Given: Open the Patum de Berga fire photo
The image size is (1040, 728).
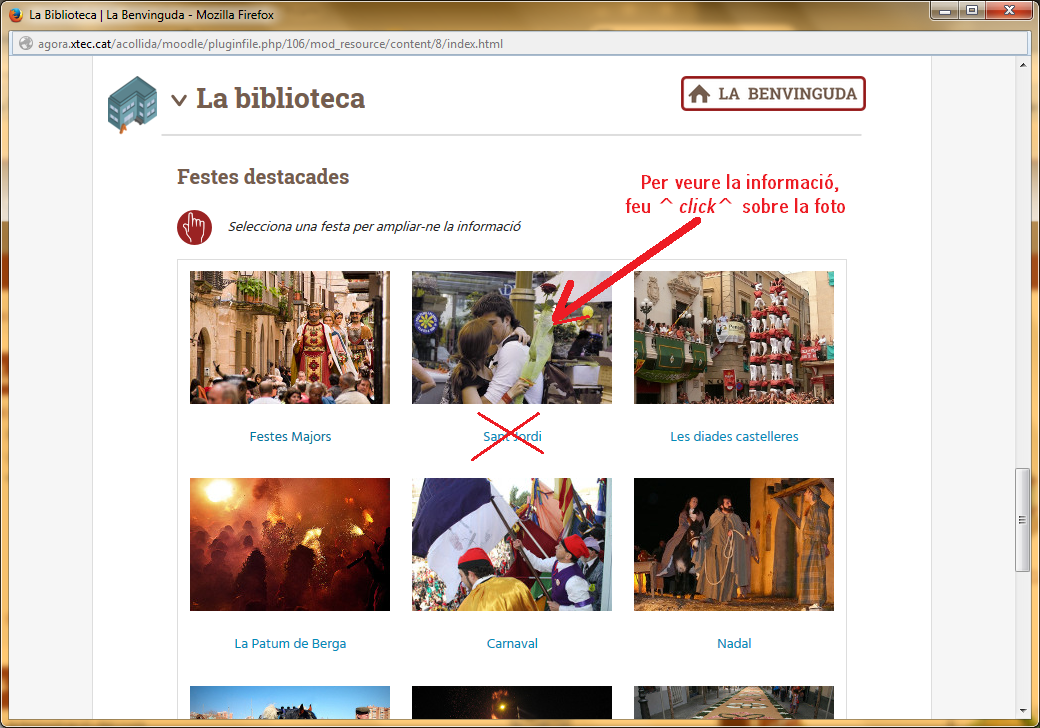Looking at the screenshot, I should tap(290, 544).
